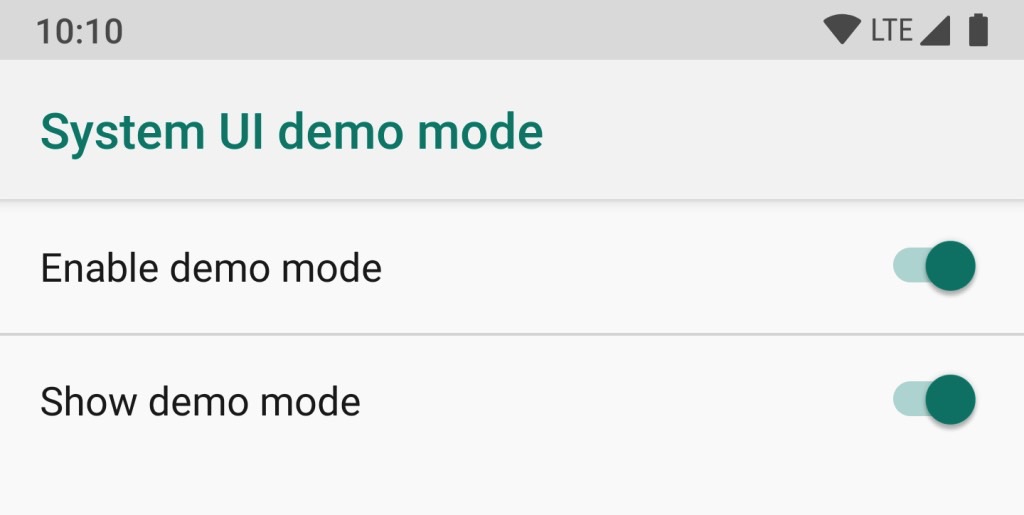Tap dark green knob of Enable demo mode switch
The width and height of the screenshot is (1024, 515).
(x=950, y=266)
